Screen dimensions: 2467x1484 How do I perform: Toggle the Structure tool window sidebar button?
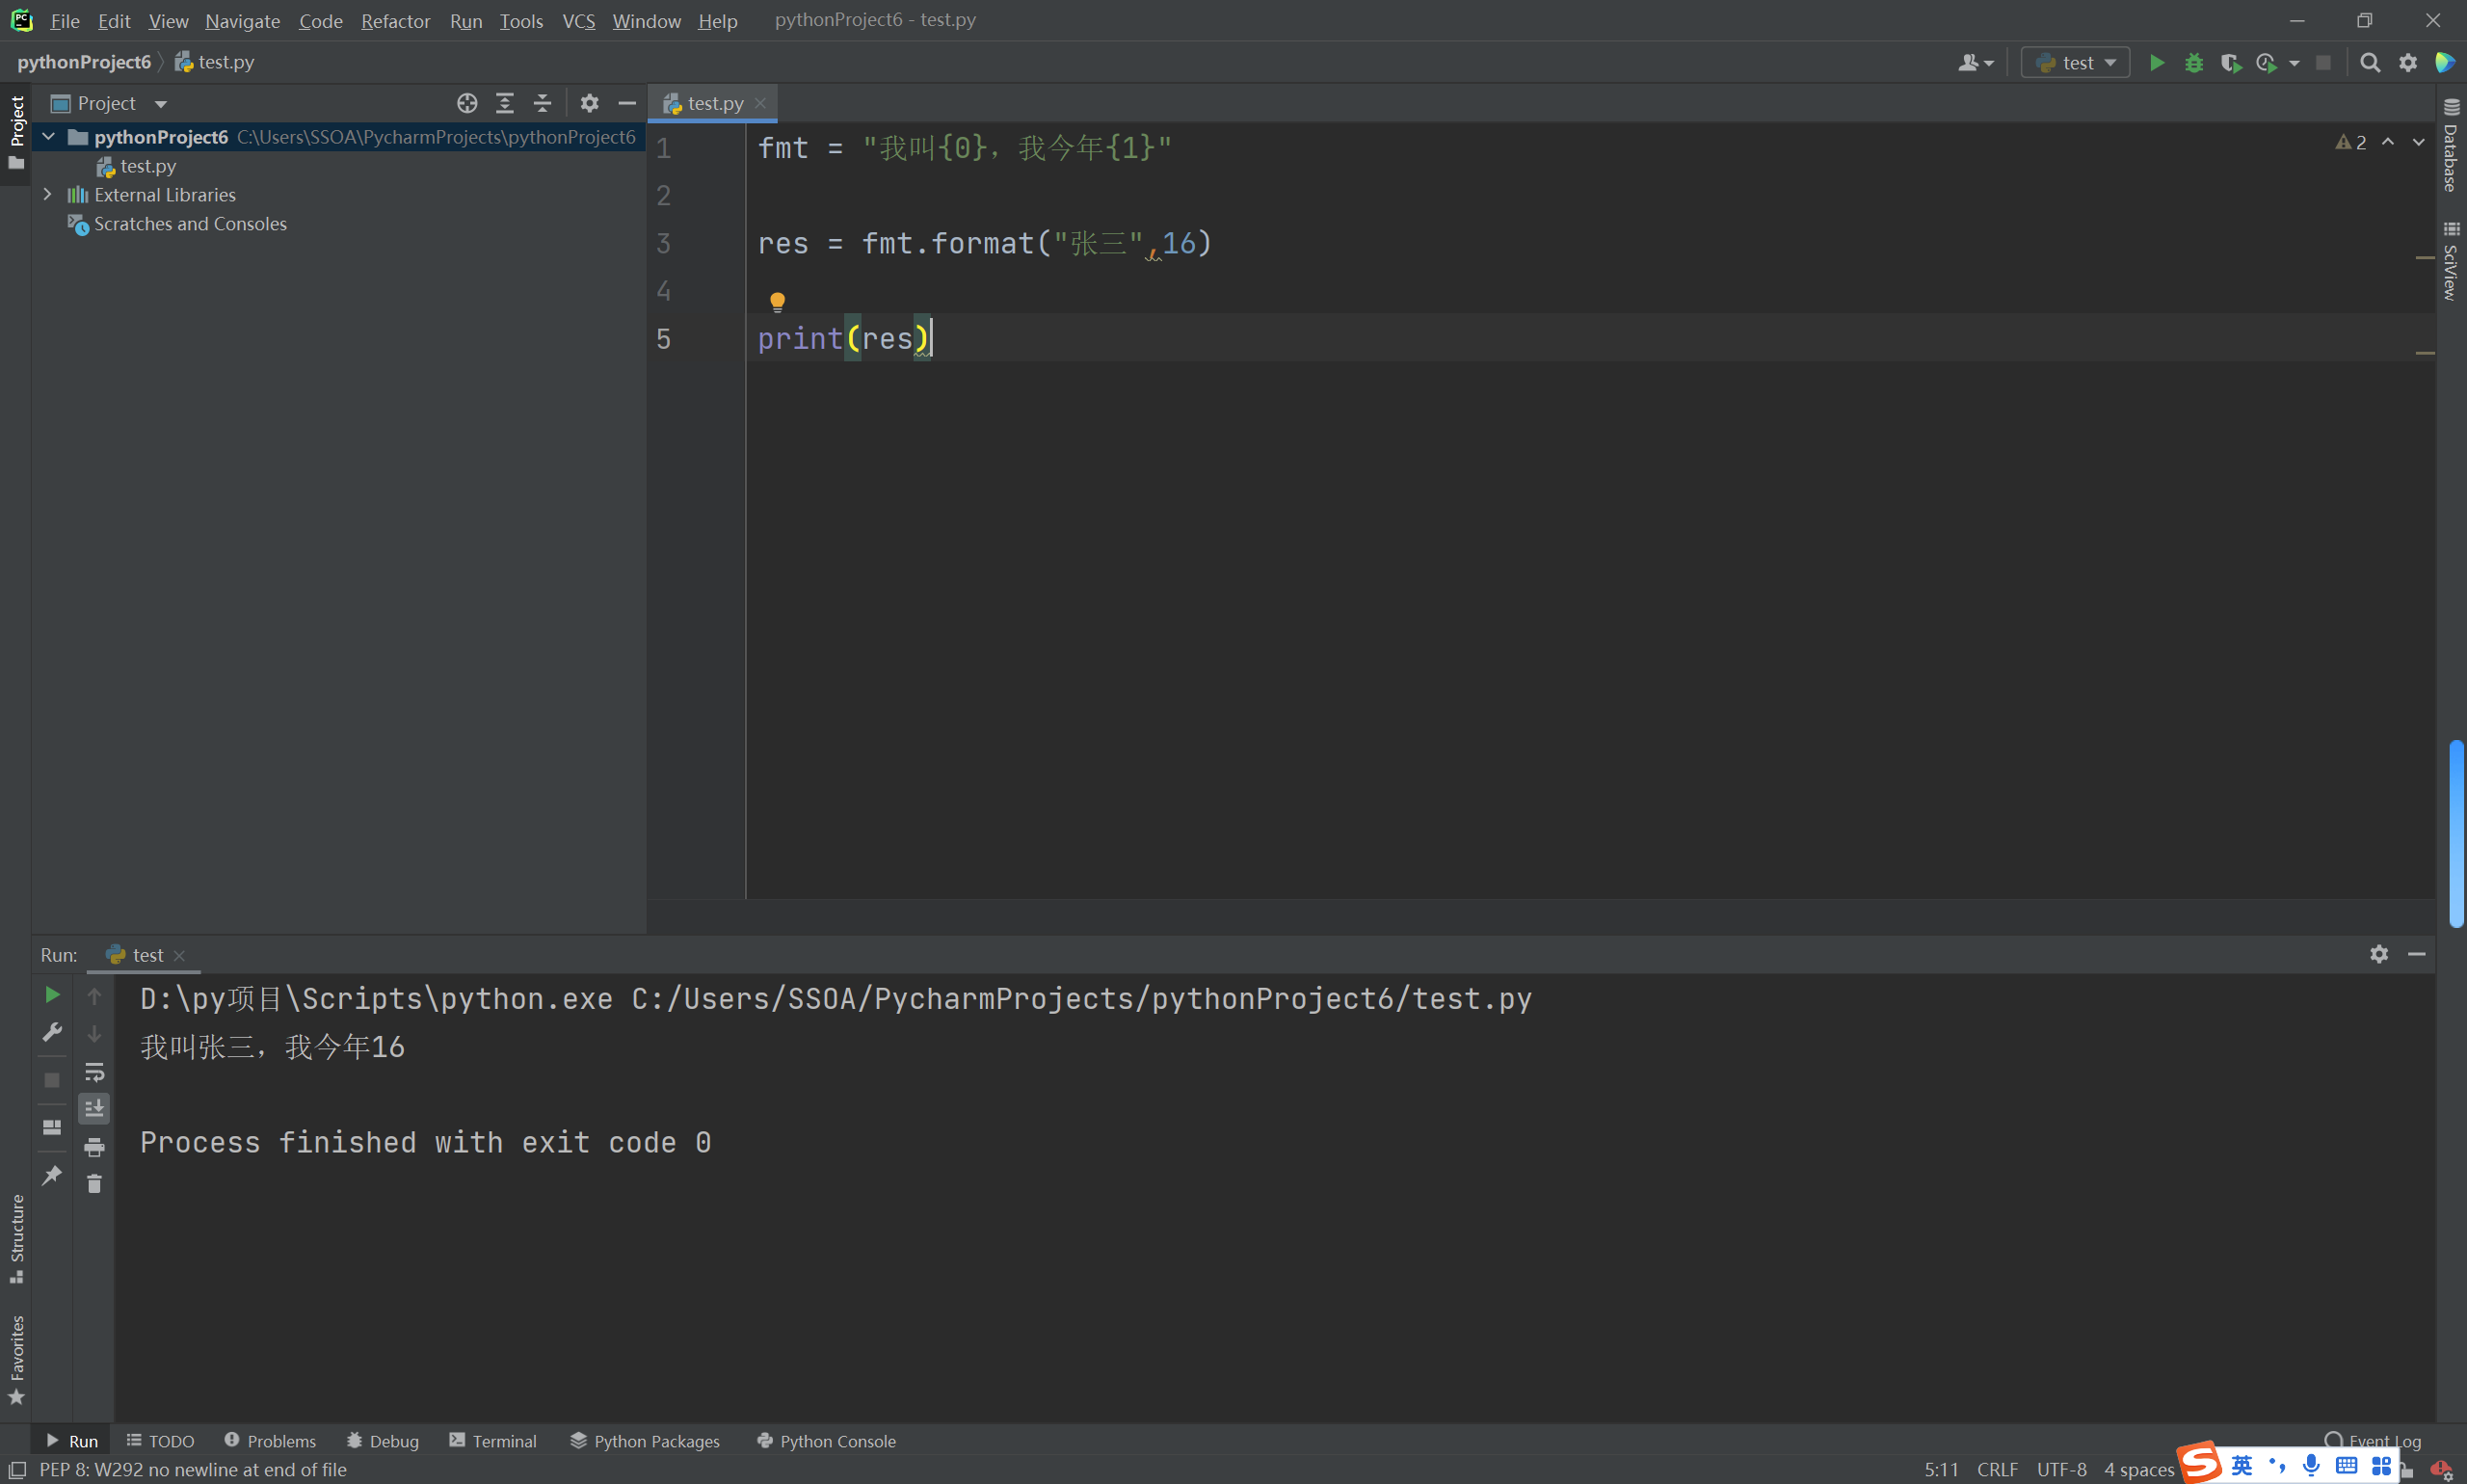point(16,1238)
